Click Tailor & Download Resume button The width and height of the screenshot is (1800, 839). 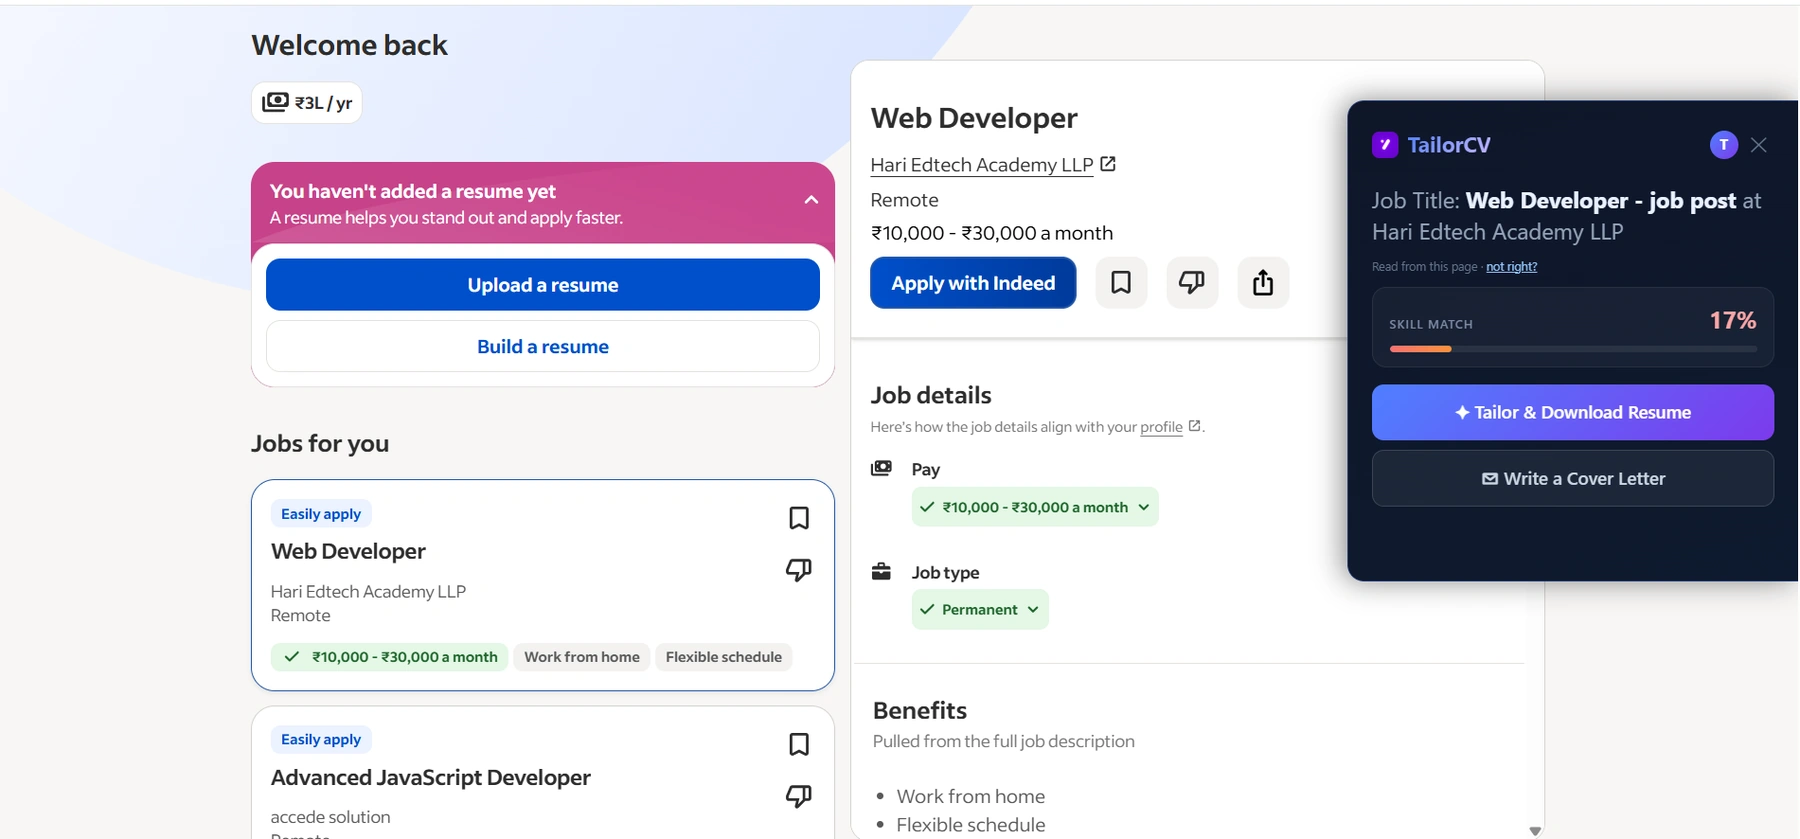1573,412
